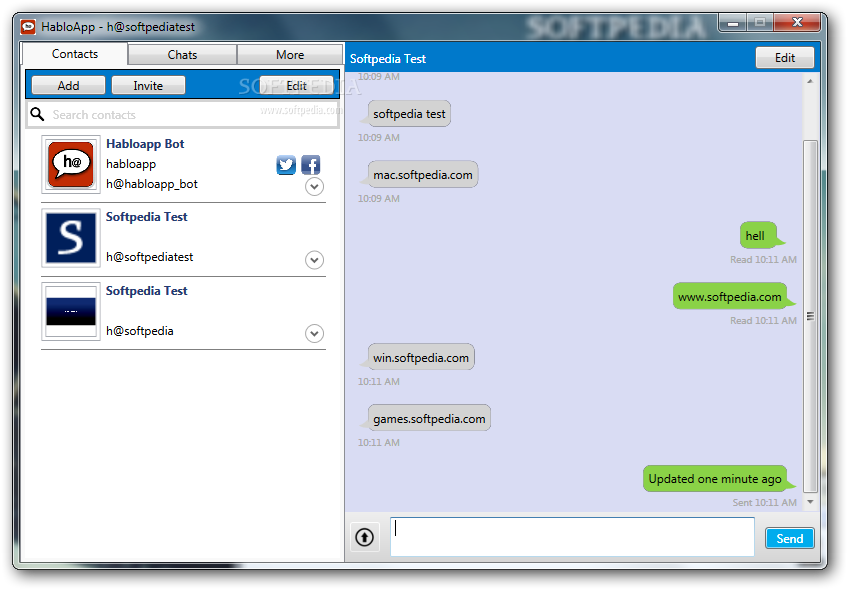Click the 'Sent 10:11 AM' status text
The image size is (848, 590).
[764, 502]
